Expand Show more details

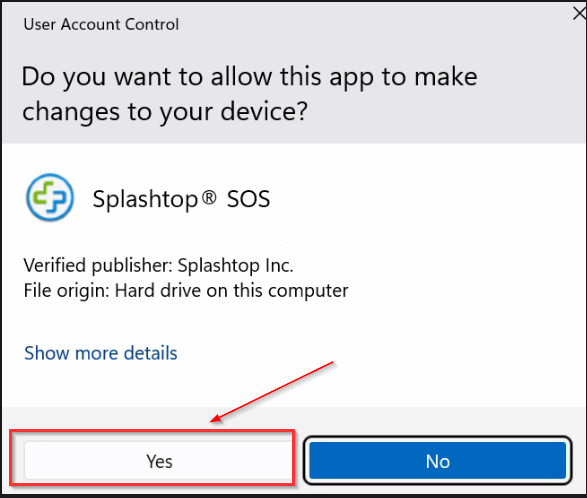point(101,353)
